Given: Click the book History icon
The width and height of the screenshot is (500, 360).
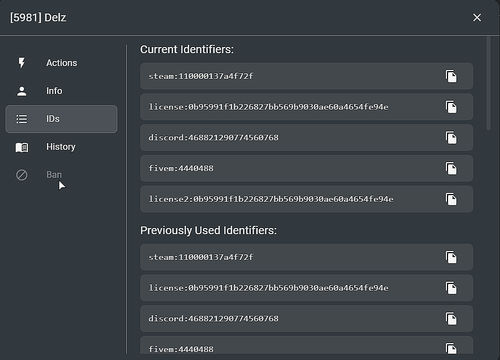Looking at the screenshot, I should coord(22,147).
